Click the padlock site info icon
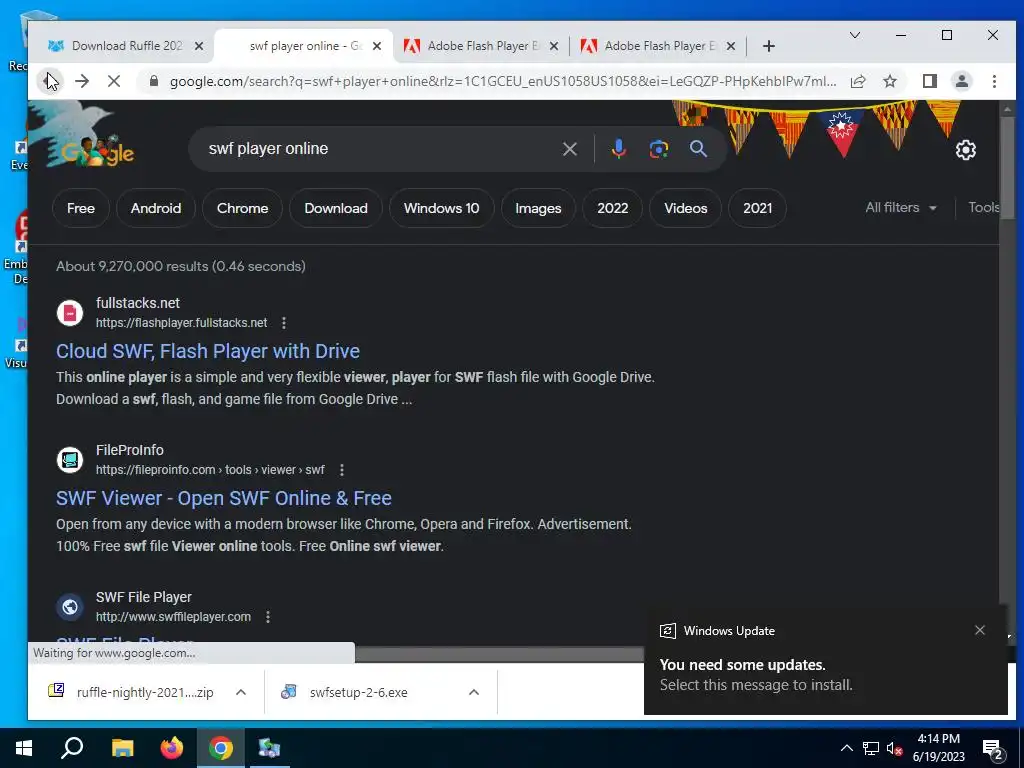Image resolution: width=1024 pixels, height=768 pixels. [x=153, y=81]
